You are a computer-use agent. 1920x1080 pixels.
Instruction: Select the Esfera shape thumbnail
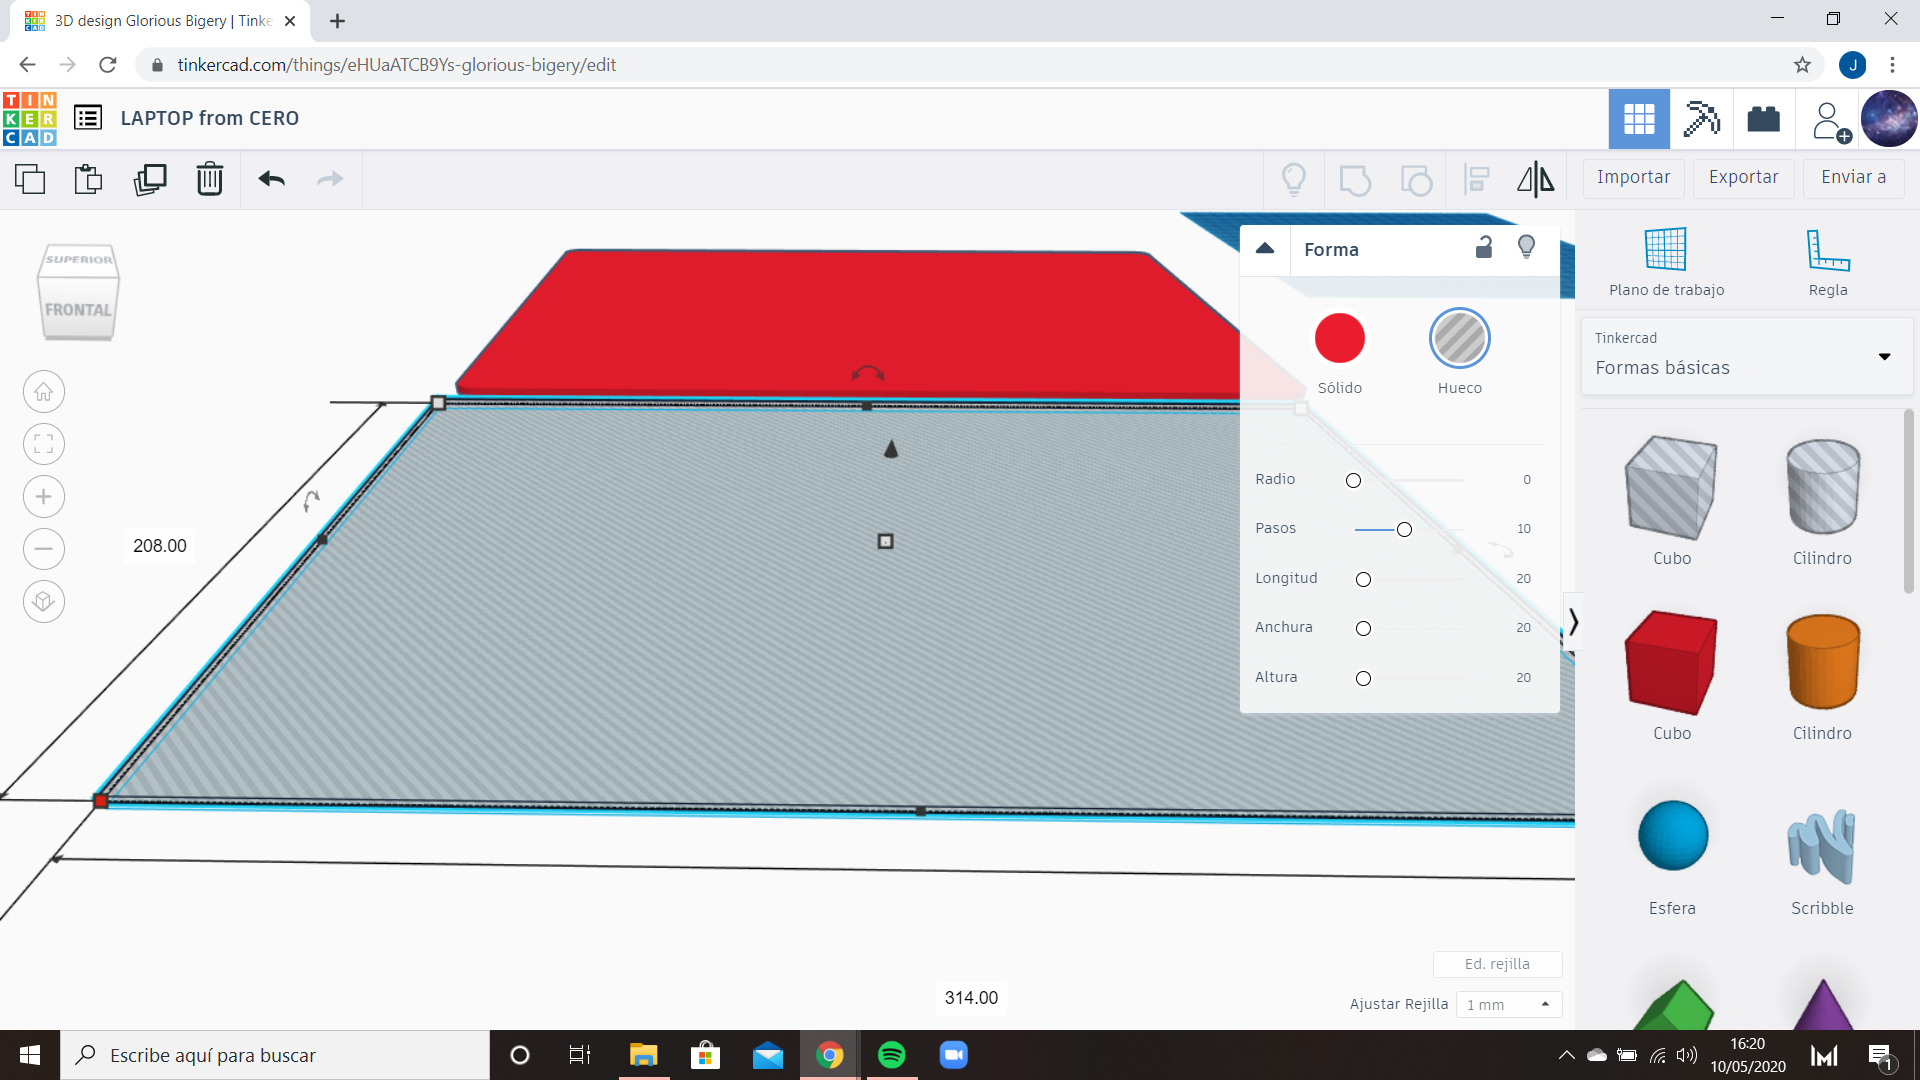[1672, 836]
